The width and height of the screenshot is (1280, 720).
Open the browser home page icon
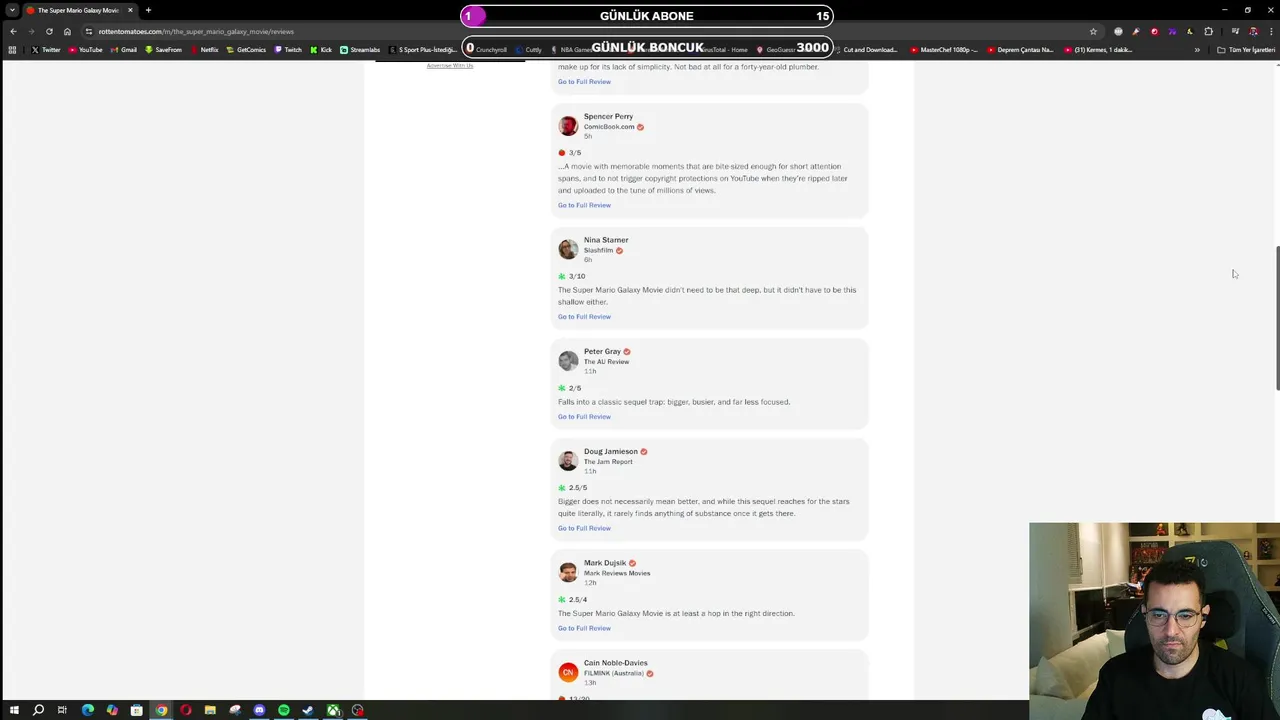(67, 31)
